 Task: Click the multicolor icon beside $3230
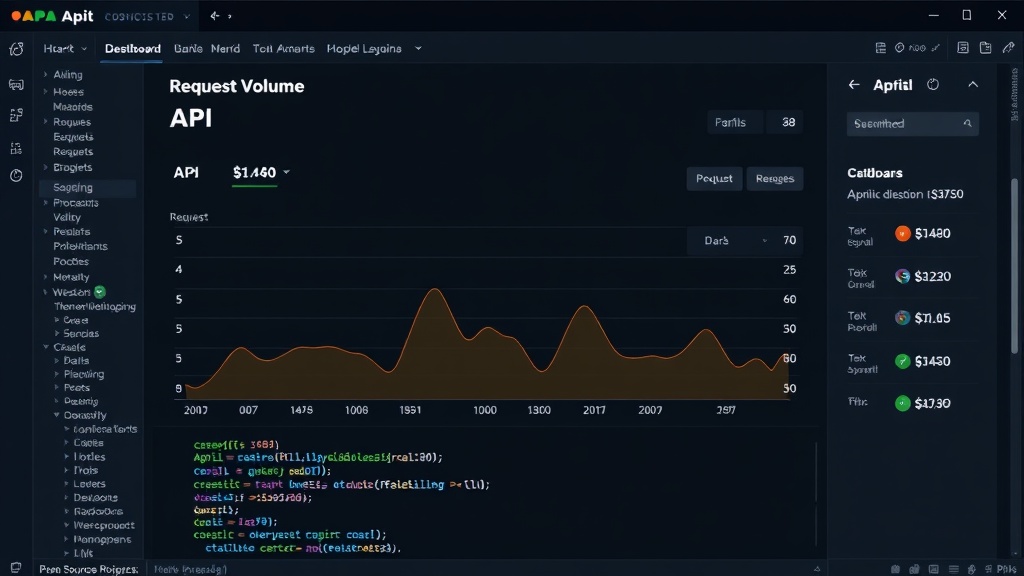[x=903, y=276]
